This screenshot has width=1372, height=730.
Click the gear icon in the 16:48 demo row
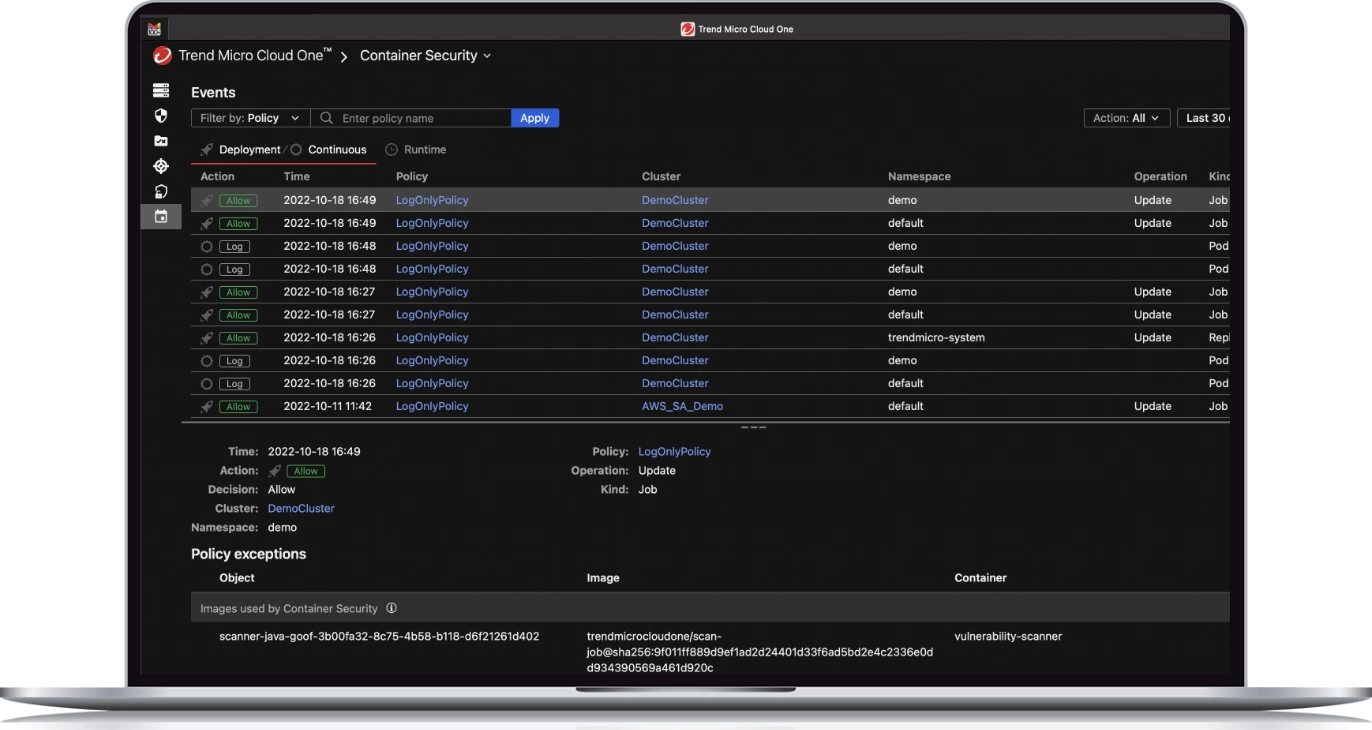coord(207,246)
